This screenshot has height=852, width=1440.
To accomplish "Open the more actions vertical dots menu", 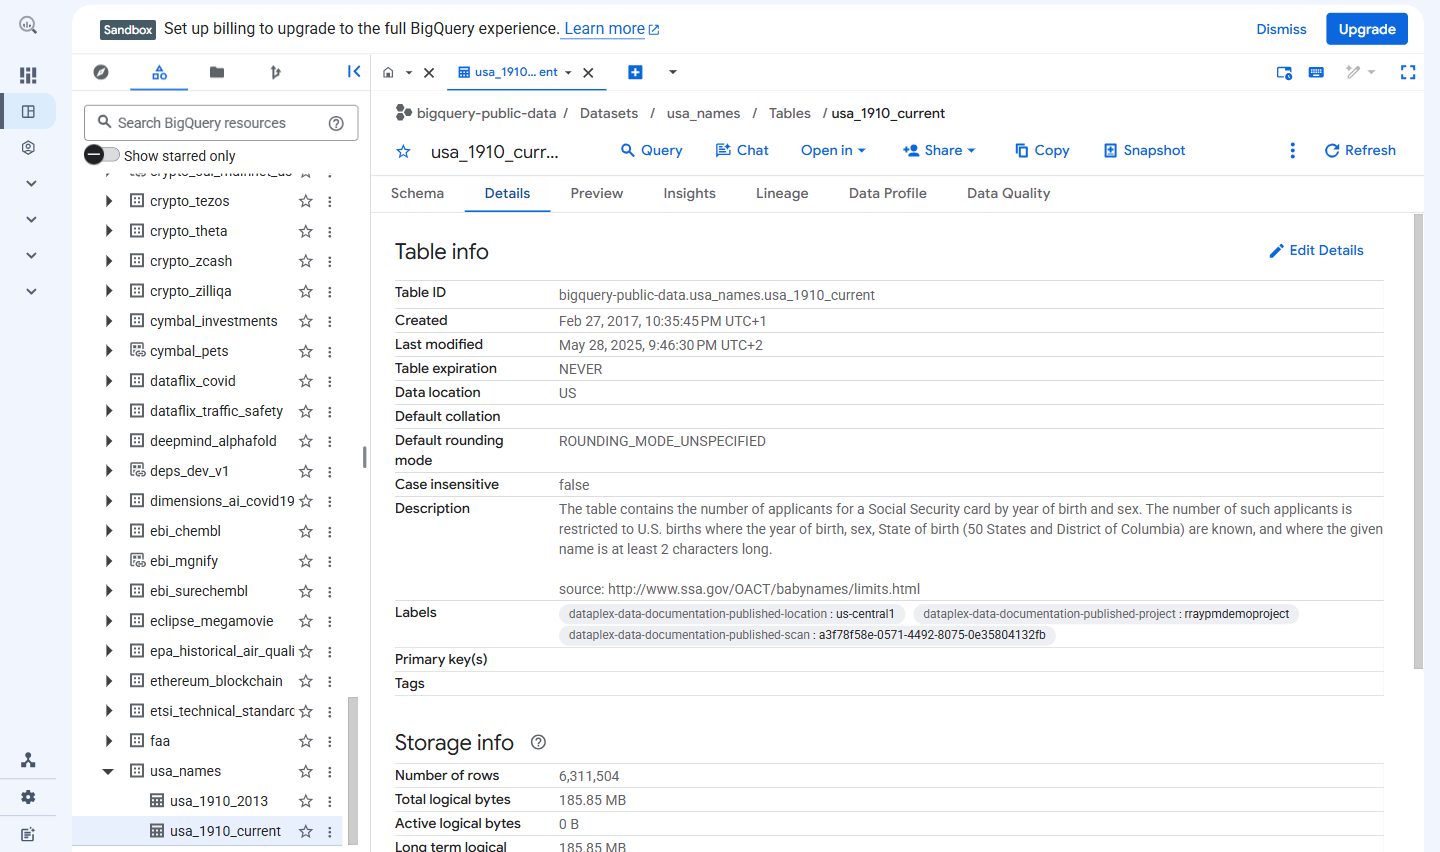I will pos(1292,150).
